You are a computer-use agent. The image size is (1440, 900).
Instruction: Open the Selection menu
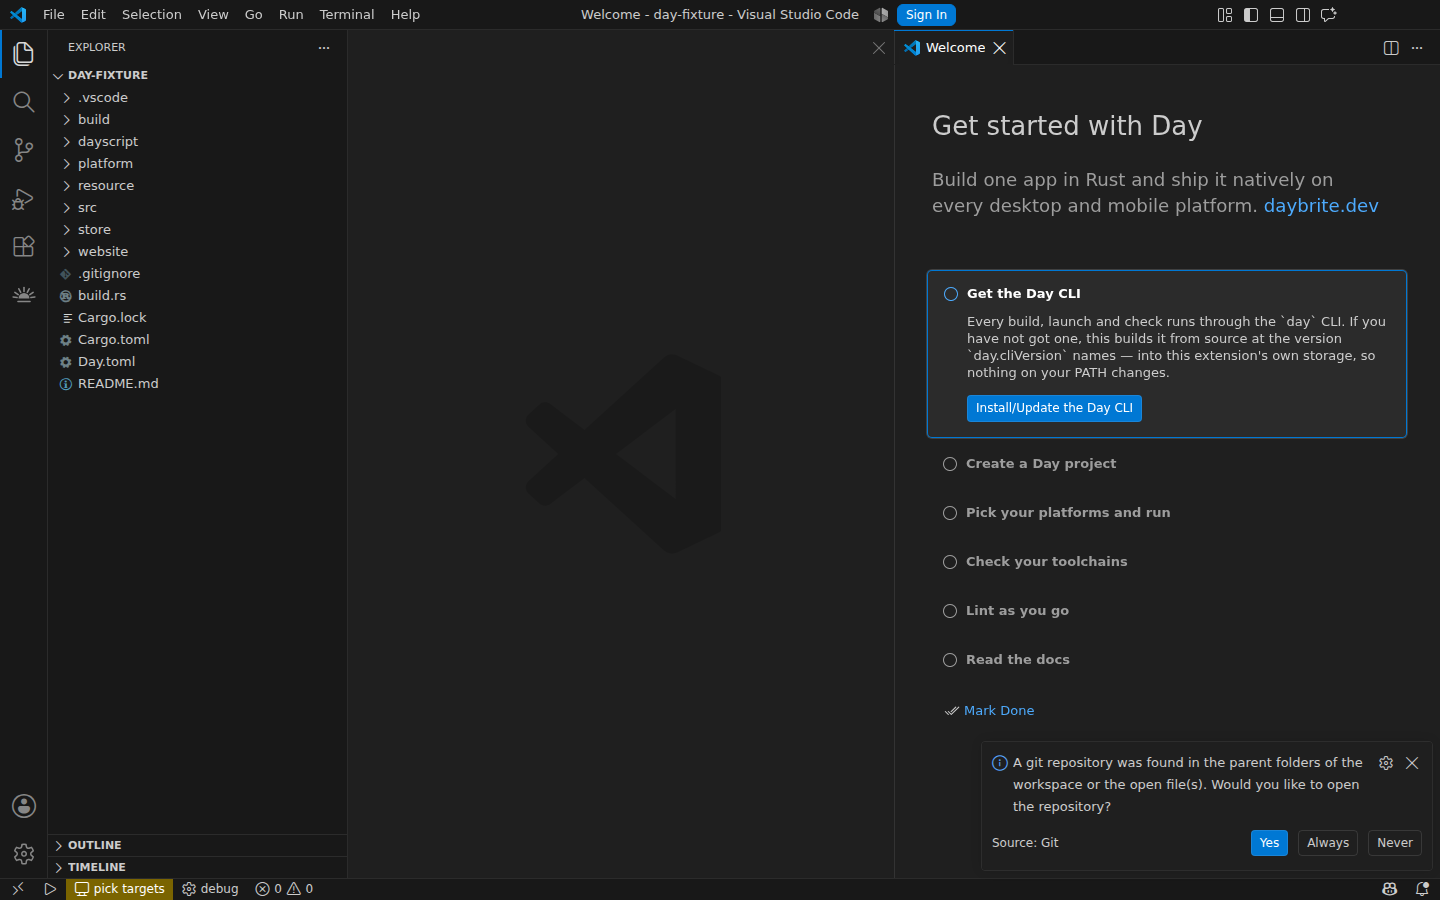(x=152, y=15)
